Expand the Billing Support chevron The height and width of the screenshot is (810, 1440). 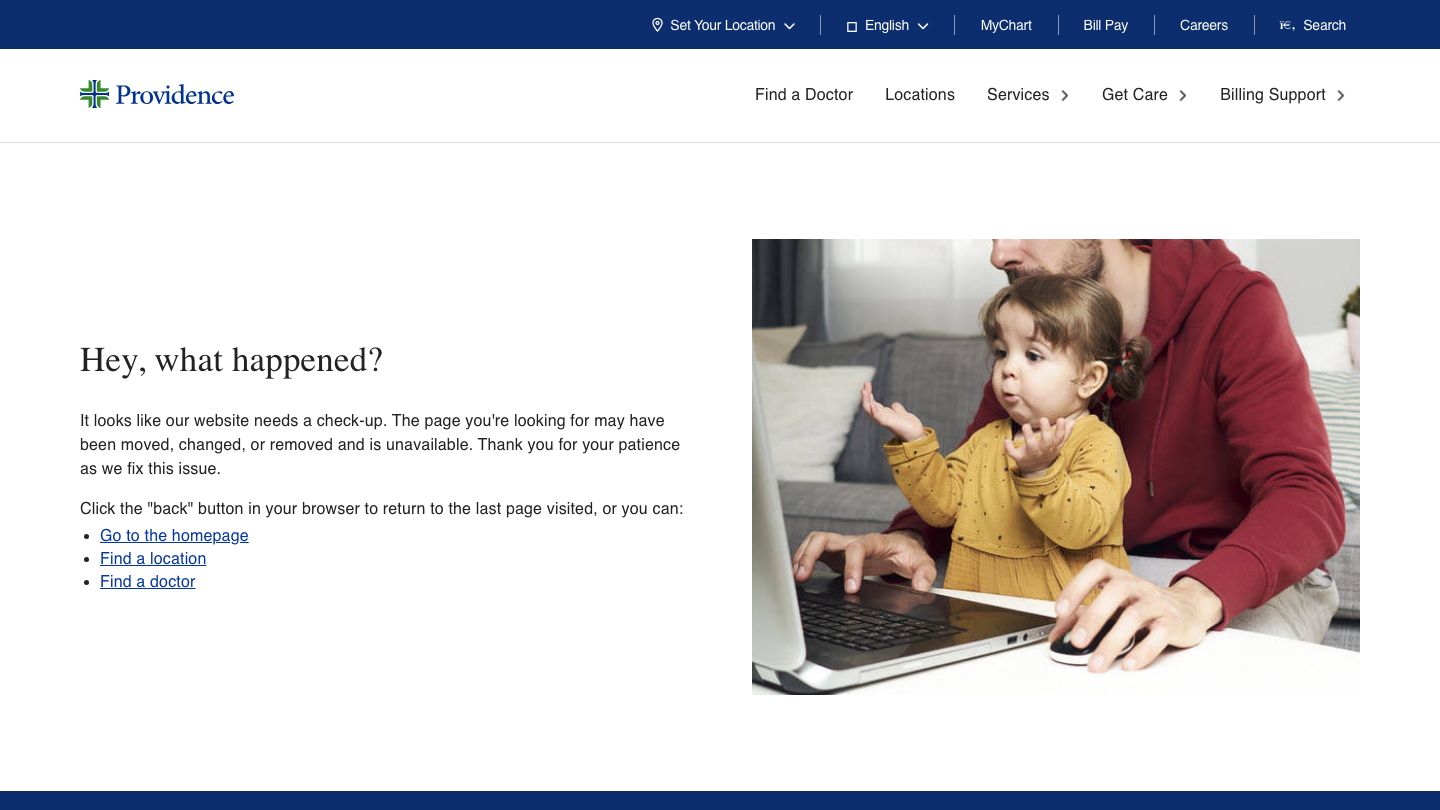1341,95
